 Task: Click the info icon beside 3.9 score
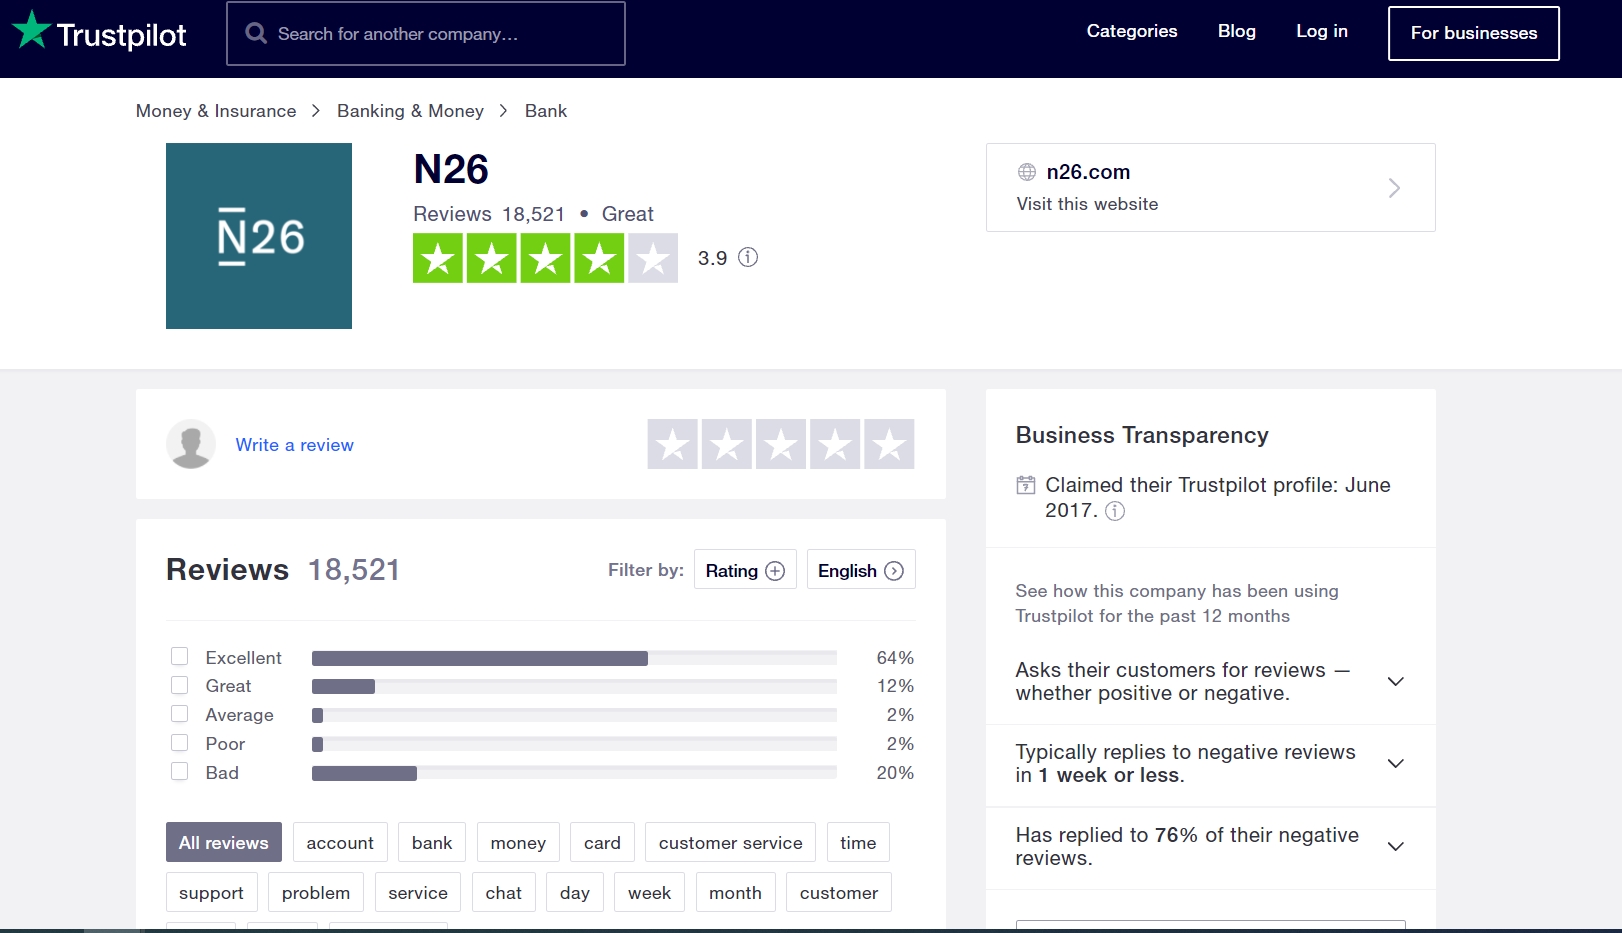tap(748, 258)
